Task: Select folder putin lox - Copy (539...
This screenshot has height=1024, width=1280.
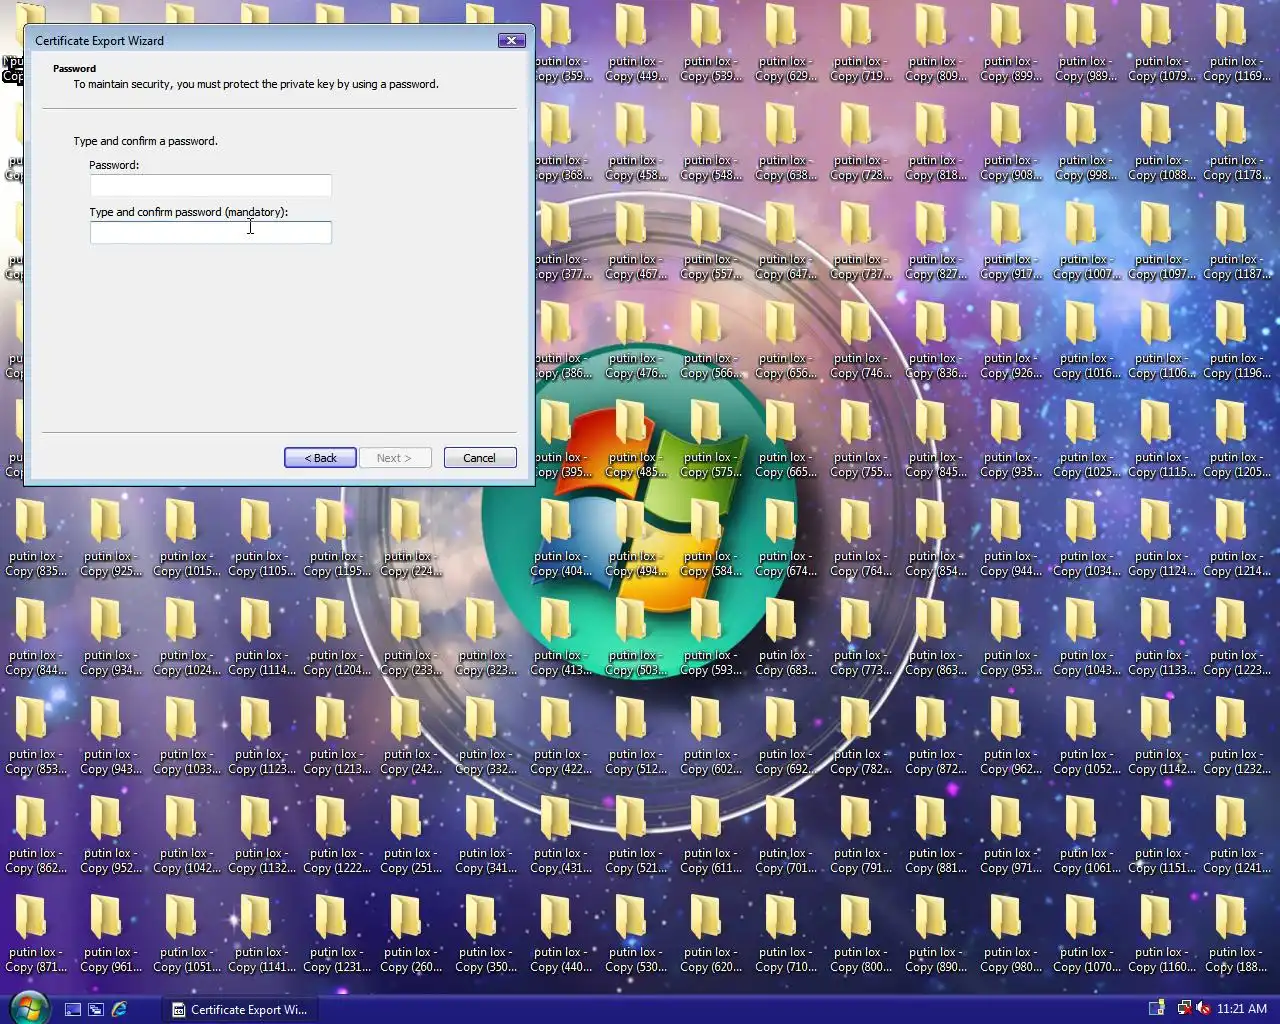Action: click(x=711, y=44)
